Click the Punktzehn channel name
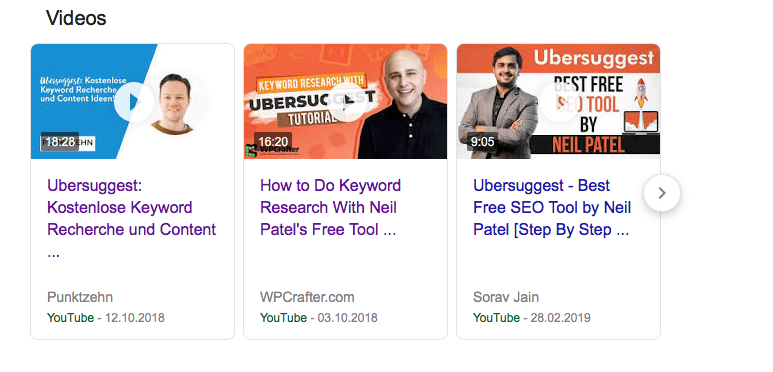The width and height of the screenshot is (773, 372). point(80,298)
